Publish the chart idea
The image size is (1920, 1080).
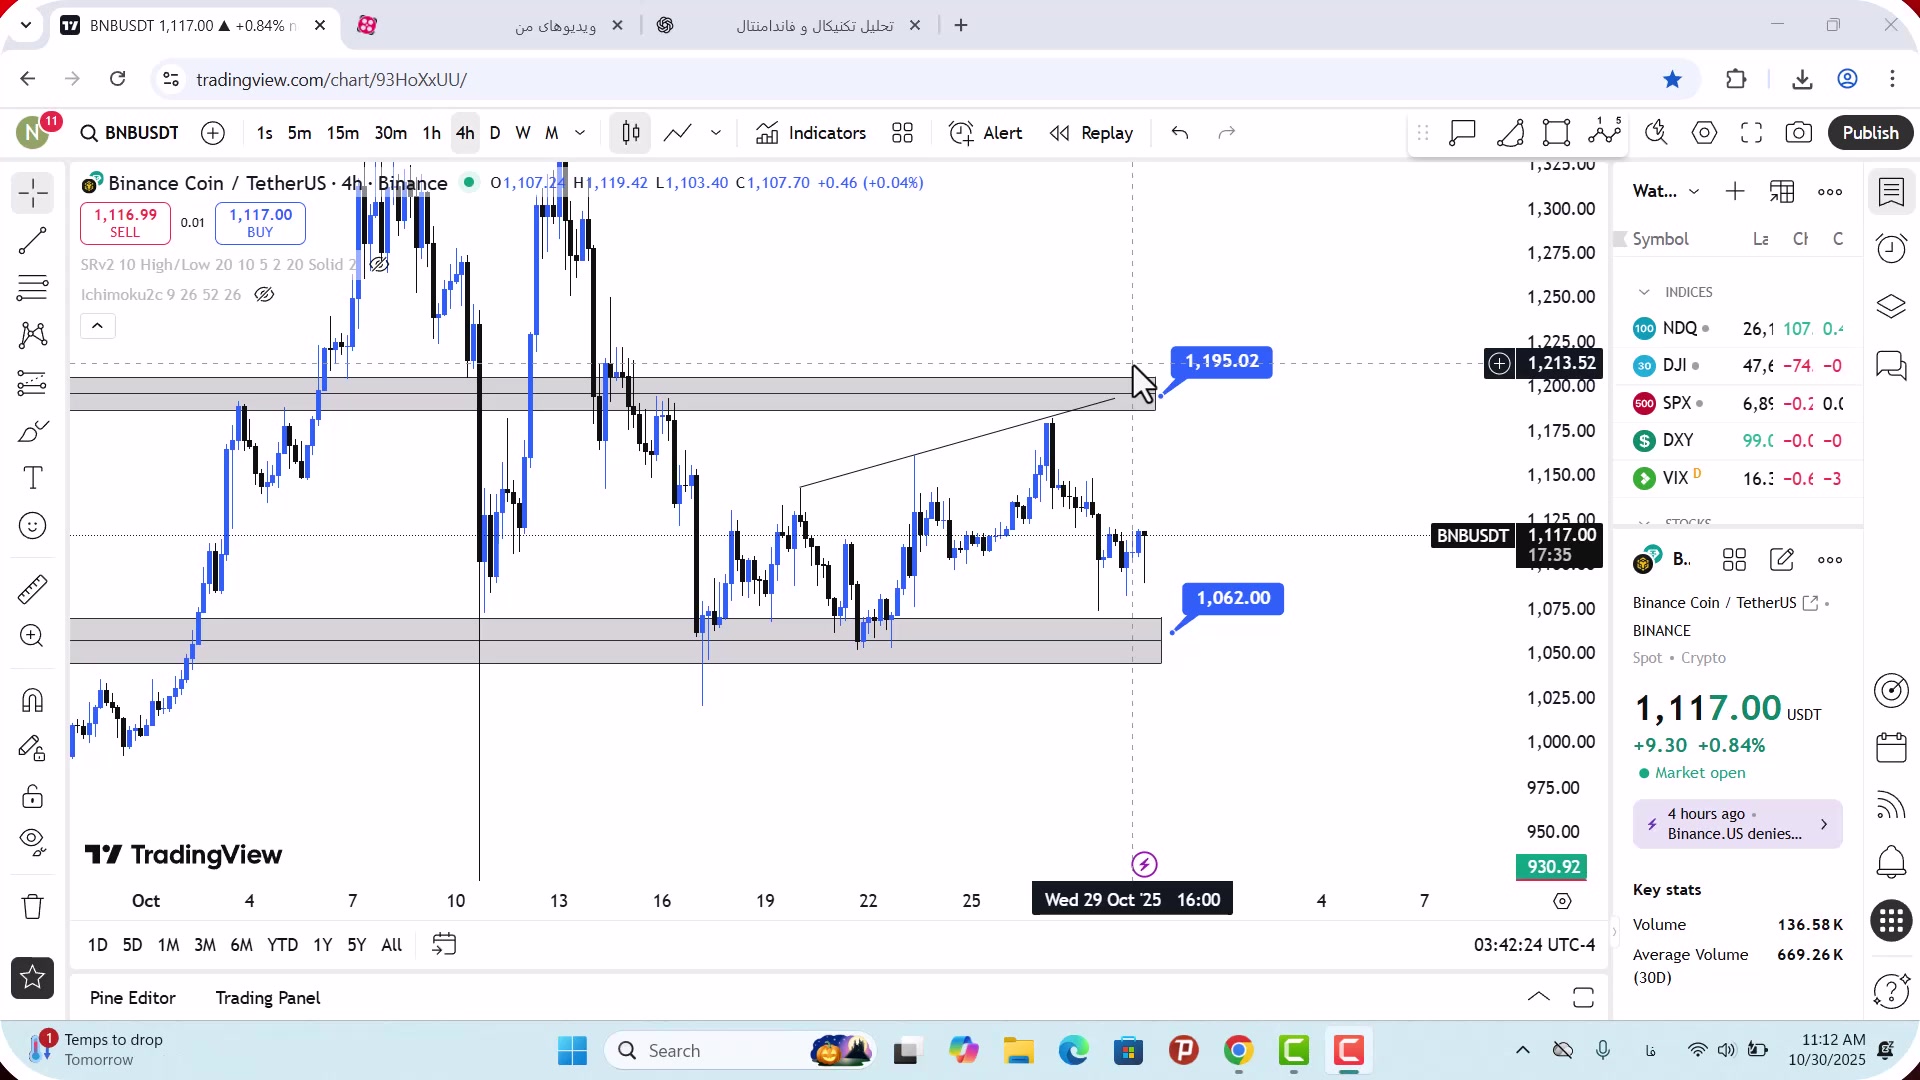pyautogui.click(x=1871, y=133)
